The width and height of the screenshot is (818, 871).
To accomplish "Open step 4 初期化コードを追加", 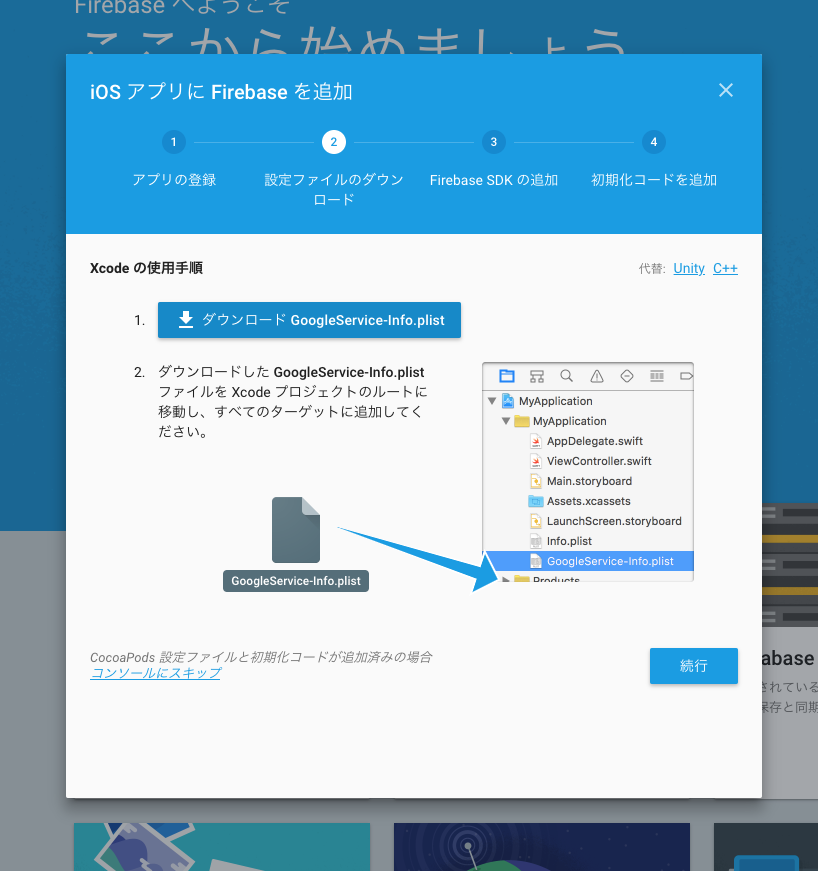I will tap(653, 142).
